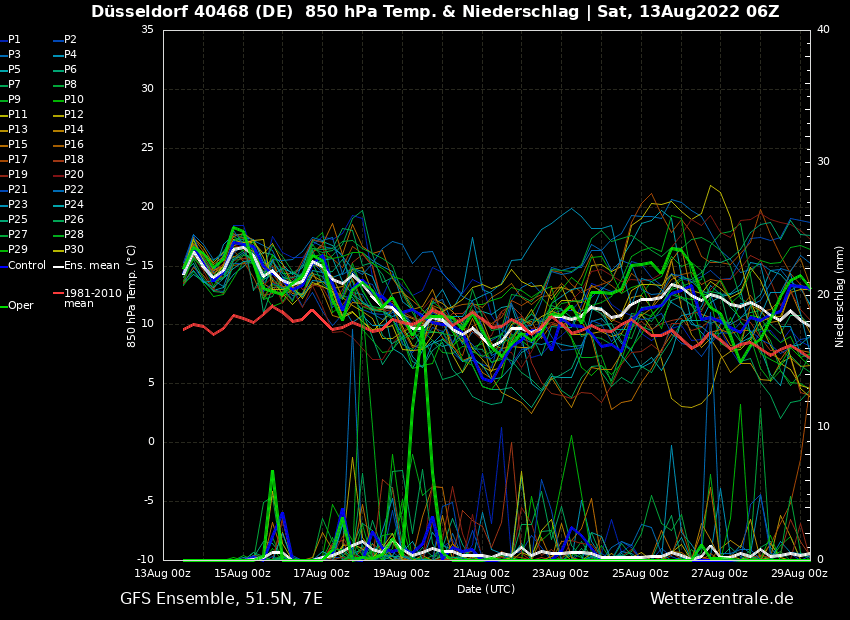
Task: Select the 19Aug 00z date tick
Action: click(402, 574)
